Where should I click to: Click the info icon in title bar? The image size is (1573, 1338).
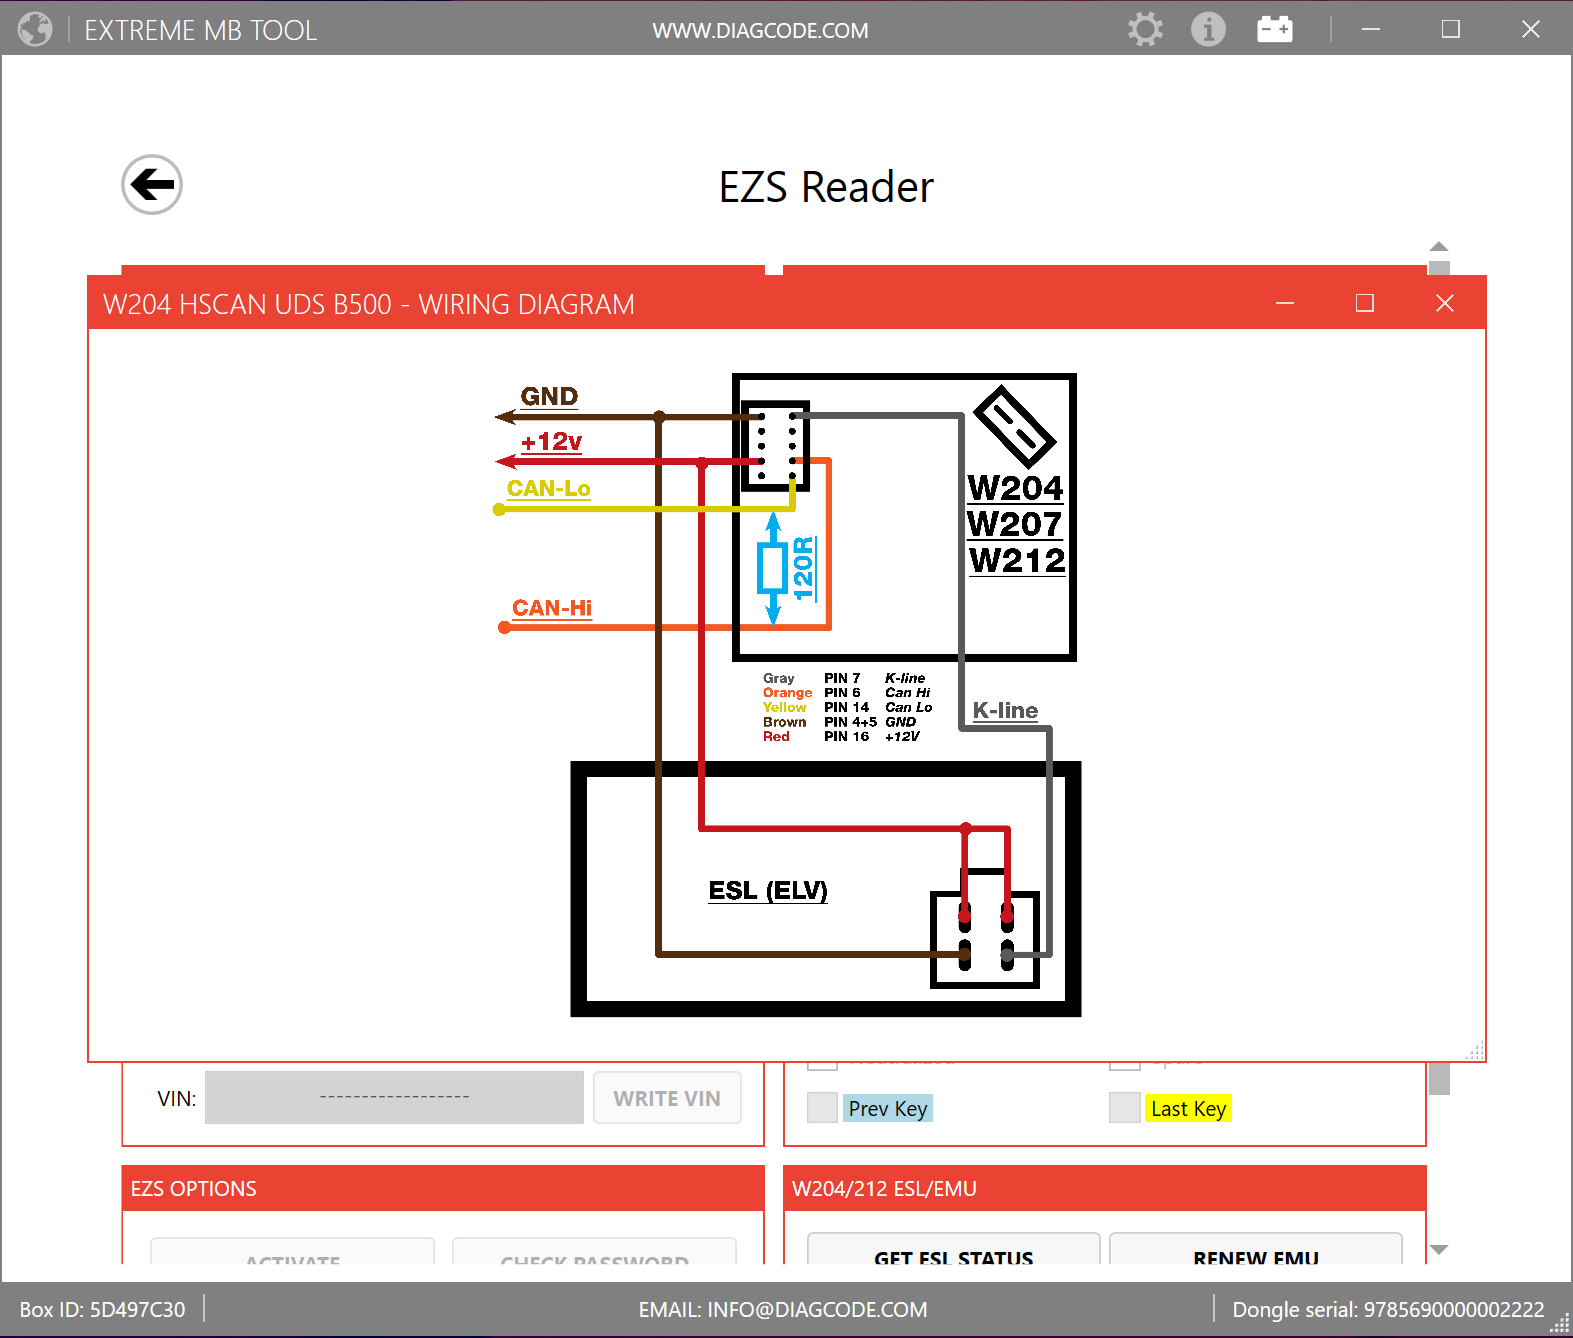tap(1208, 30)
